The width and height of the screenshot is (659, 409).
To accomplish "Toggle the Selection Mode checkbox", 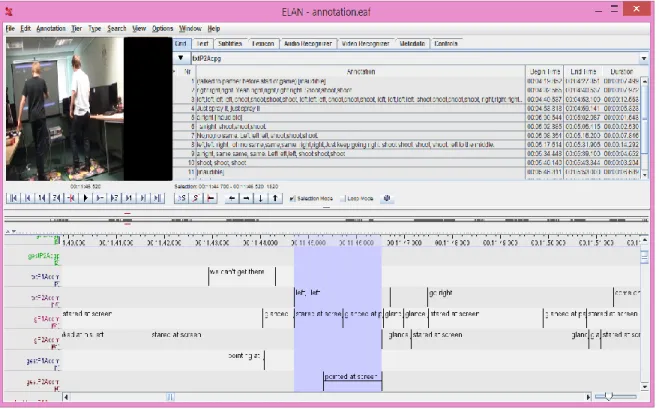I will [293, 198].
